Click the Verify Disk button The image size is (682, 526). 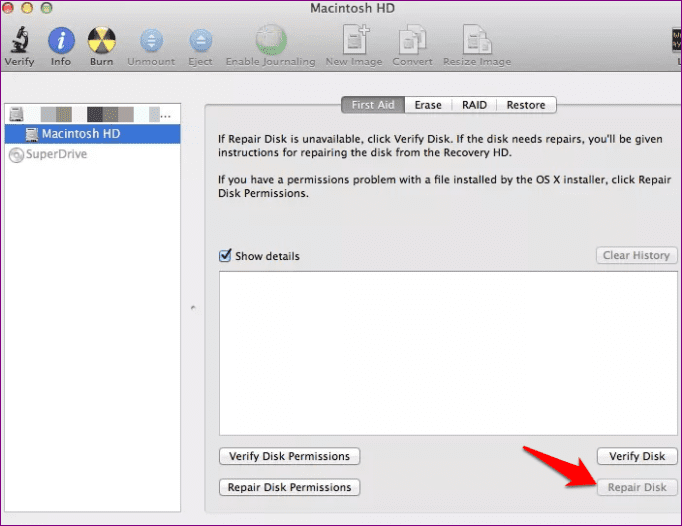(637, 456)
